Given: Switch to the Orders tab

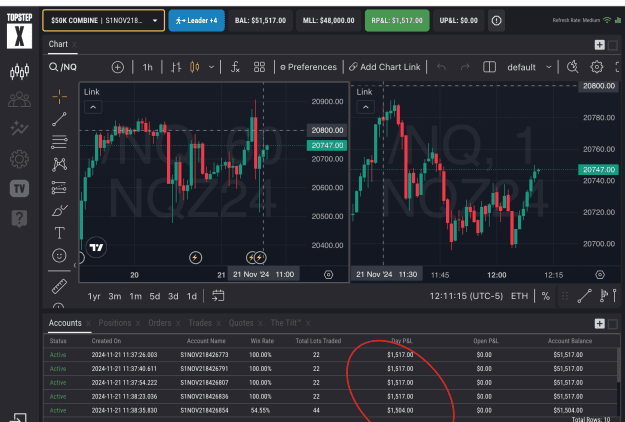Looking at the screenshot, I should click(159, 323).
